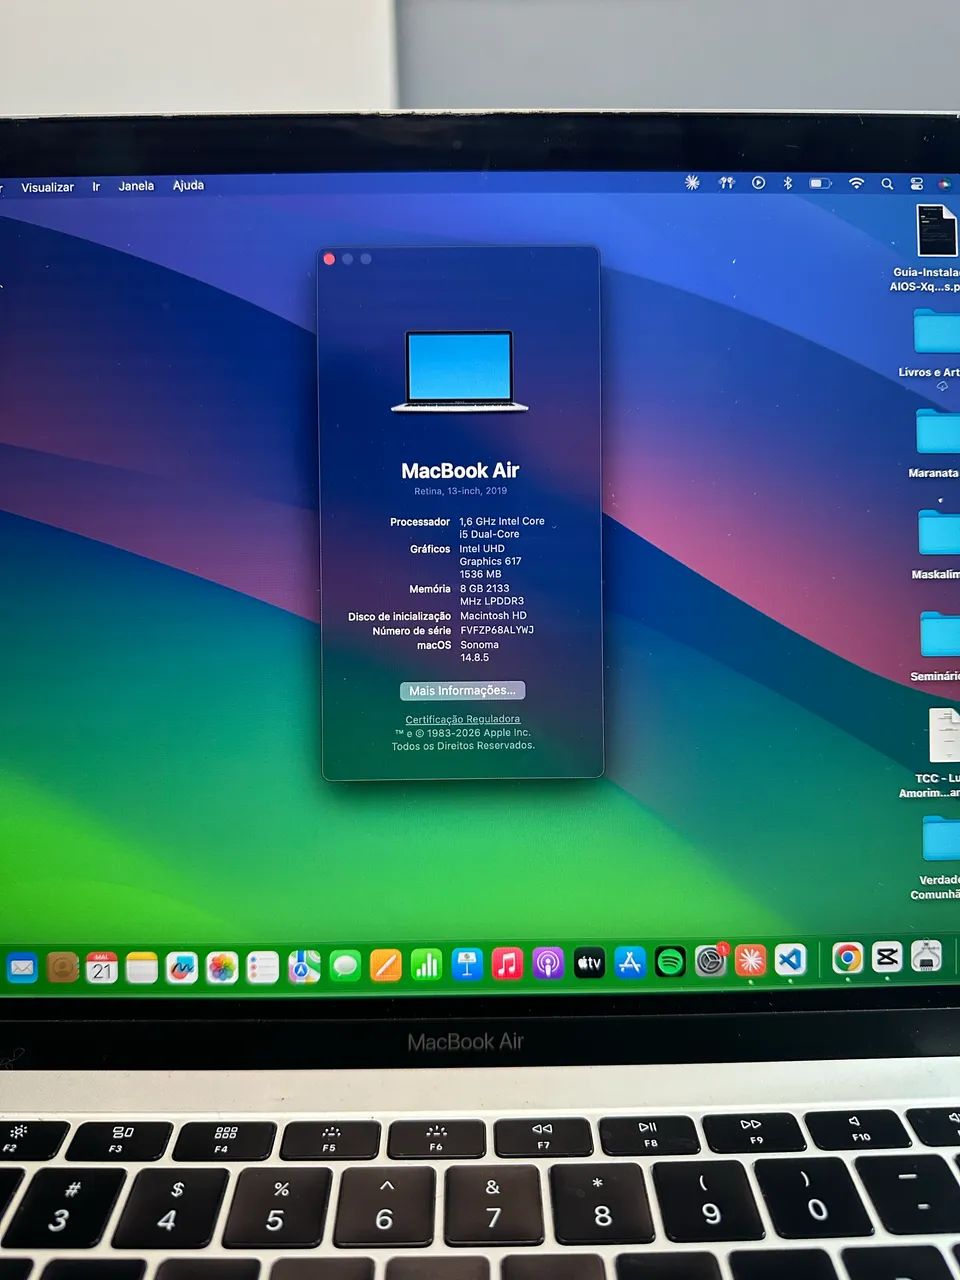This screenshot has width=960, height=1280.
Task: Click the MacBook Air title in the window
Action: coord(460,470)
